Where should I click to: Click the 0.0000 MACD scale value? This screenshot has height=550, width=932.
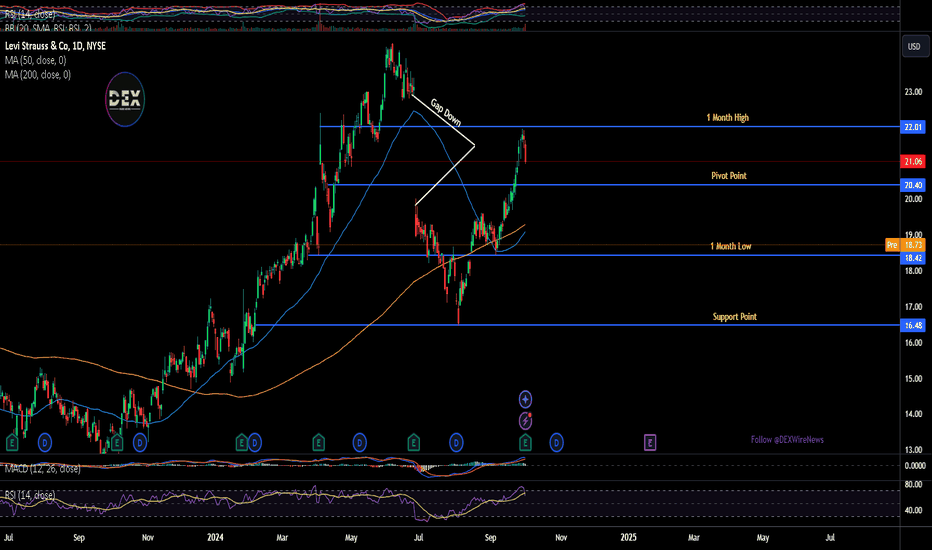[x=914, y=466]
